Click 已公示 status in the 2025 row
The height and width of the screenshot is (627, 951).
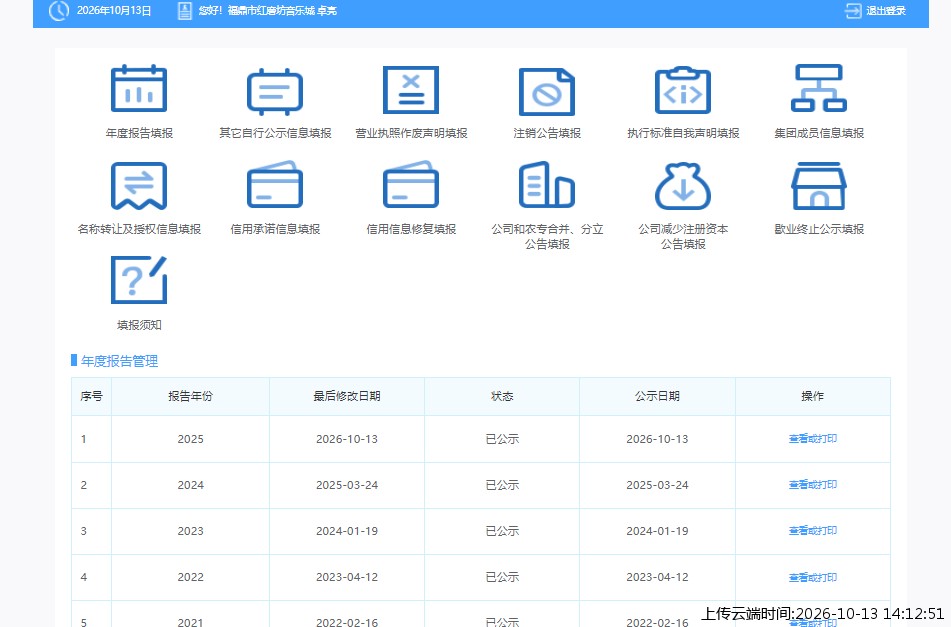pos(502,439)
